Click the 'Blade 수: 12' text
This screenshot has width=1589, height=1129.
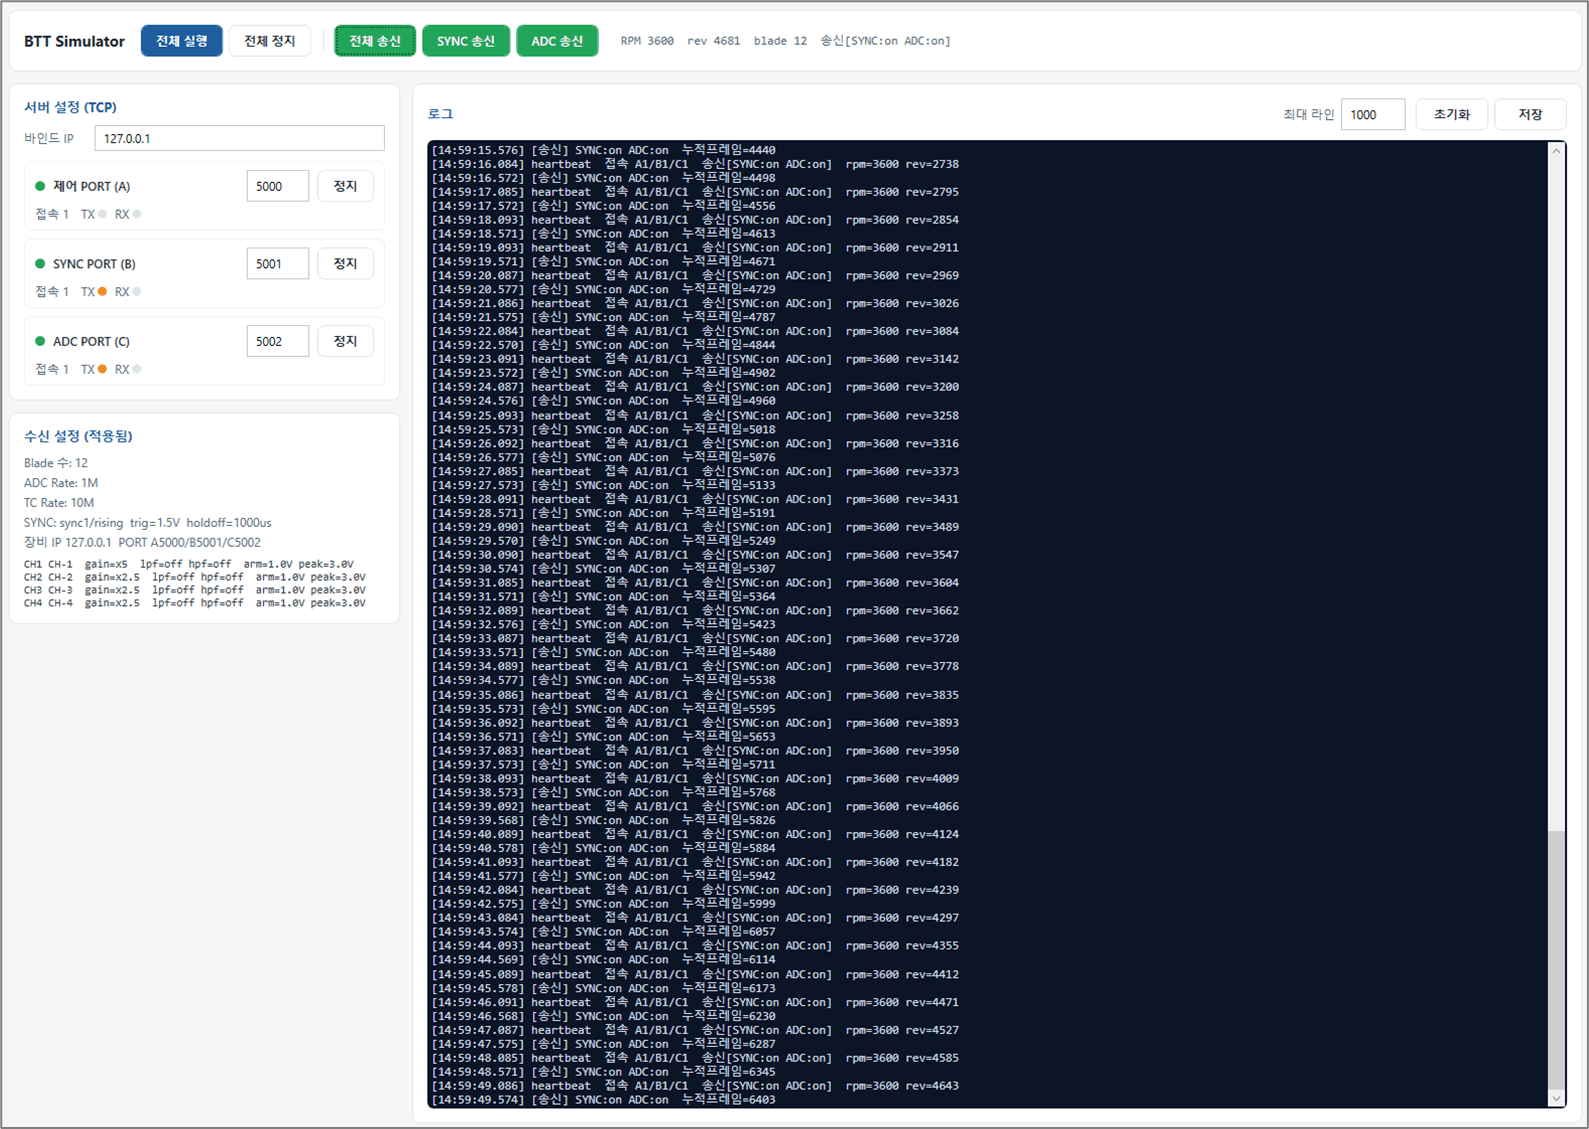pyautogui.click(x=56, y=463)
